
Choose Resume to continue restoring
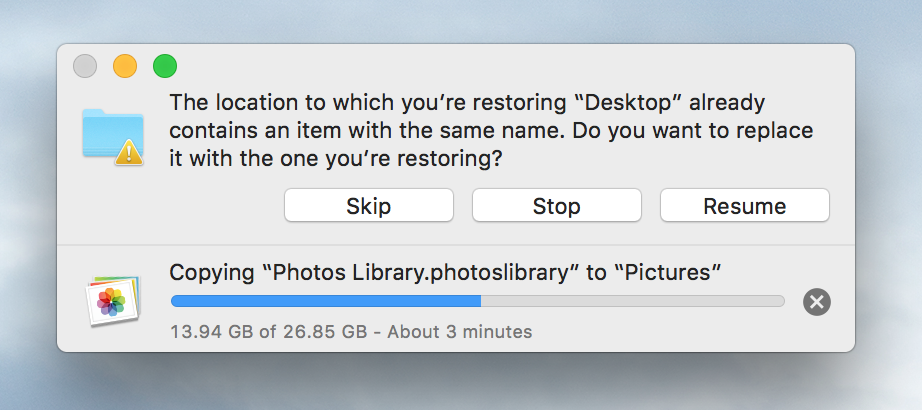tap(744, 206)
